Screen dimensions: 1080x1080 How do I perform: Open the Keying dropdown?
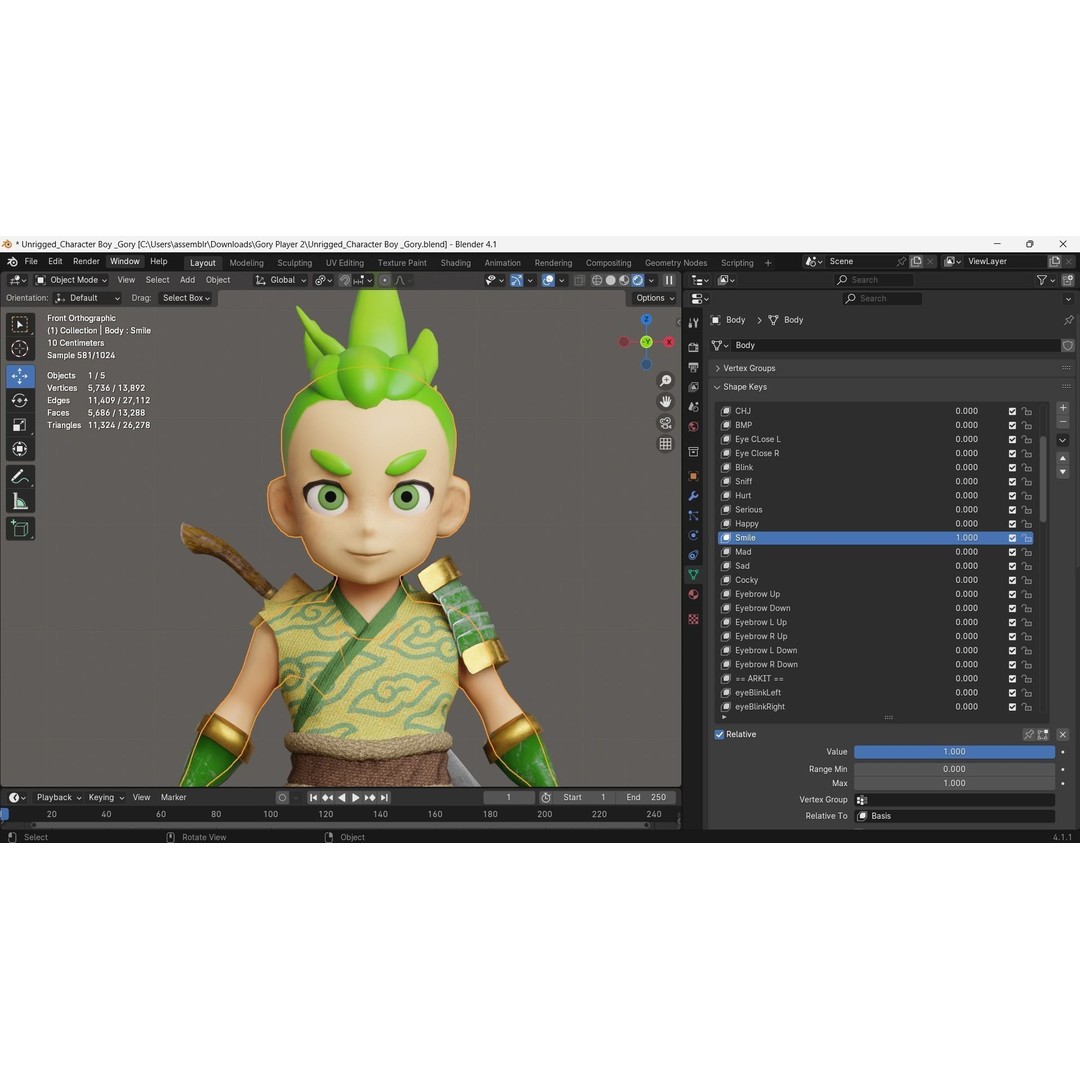pos(105,798)
